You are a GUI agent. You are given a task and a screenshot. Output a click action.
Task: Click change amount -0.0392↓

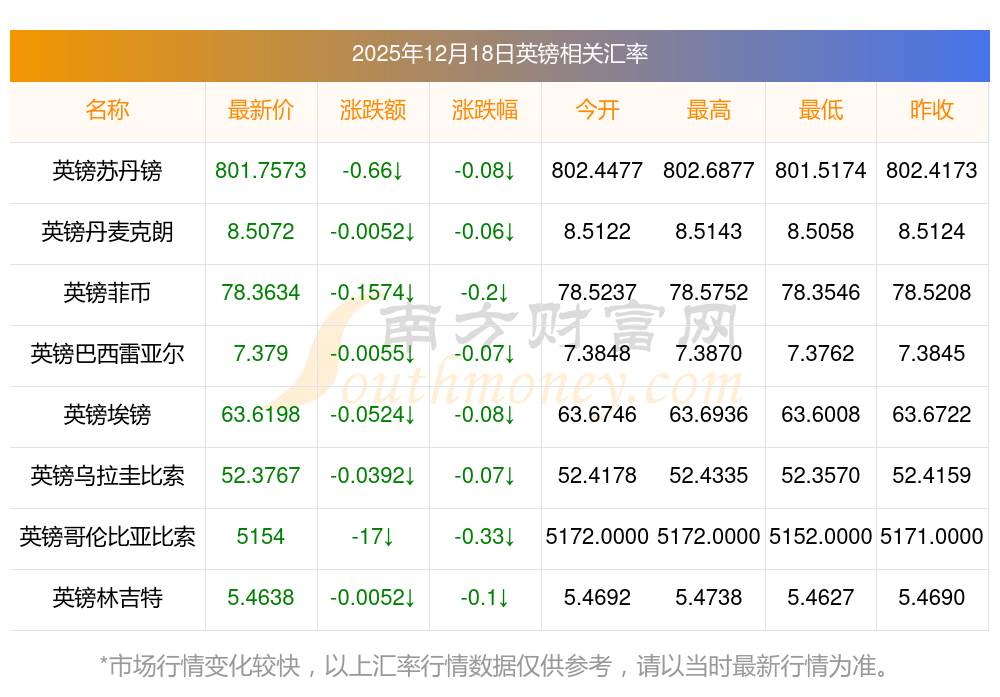point(373,476)
